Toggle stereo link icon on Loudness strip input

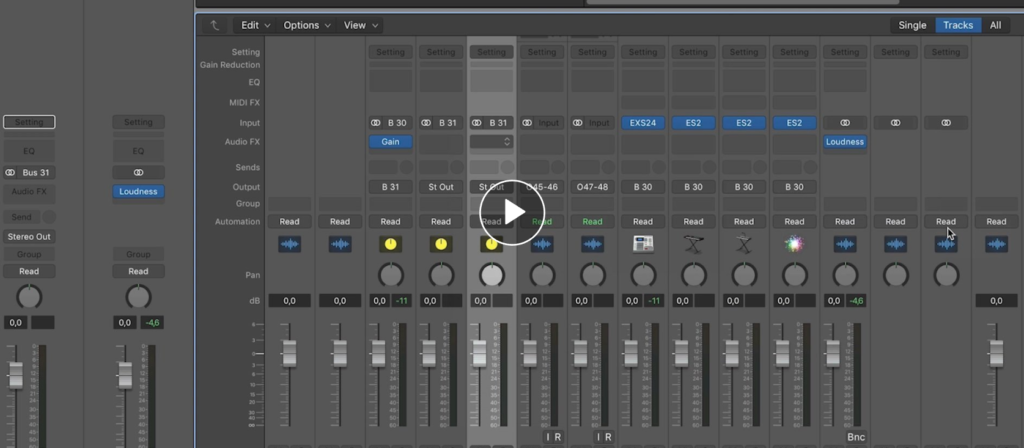(845, 123)
